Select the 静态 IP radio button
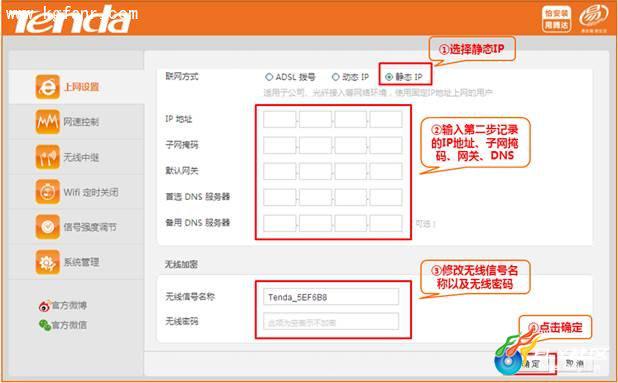618x383 pixels. [x=389, y=77]
